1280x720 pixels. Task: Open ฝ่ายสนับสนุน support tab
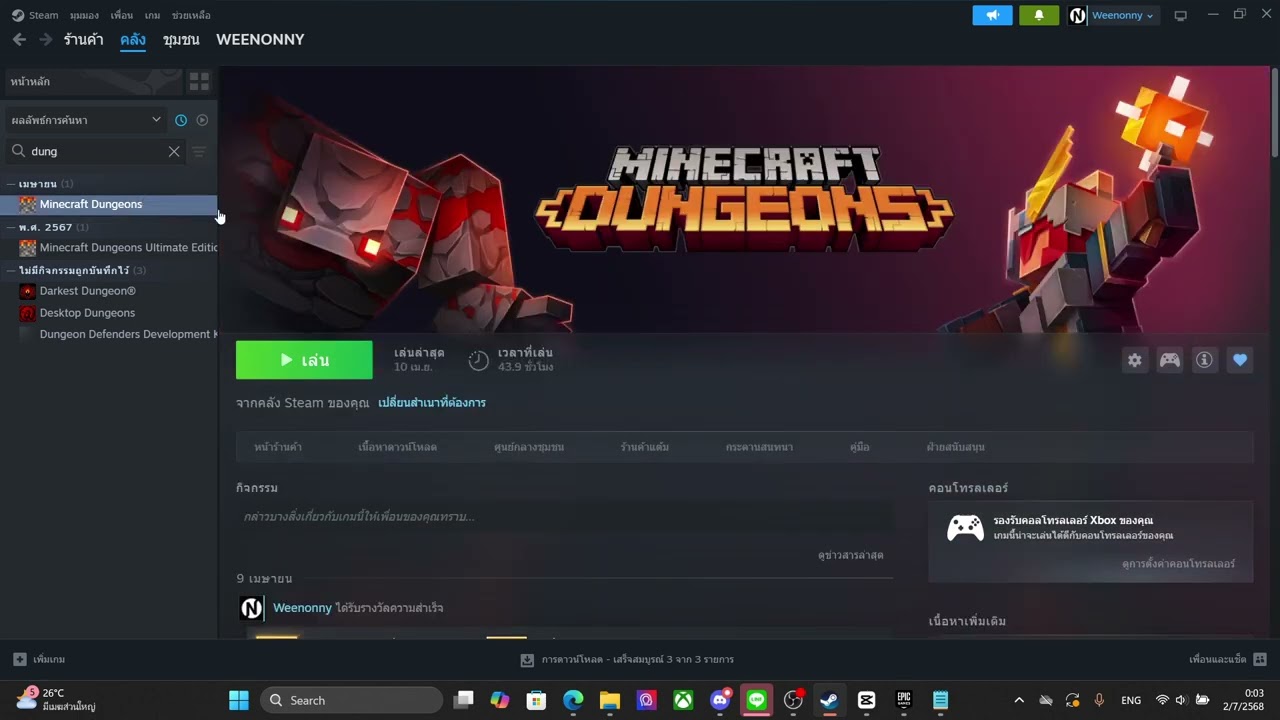[x=955, y=447]
